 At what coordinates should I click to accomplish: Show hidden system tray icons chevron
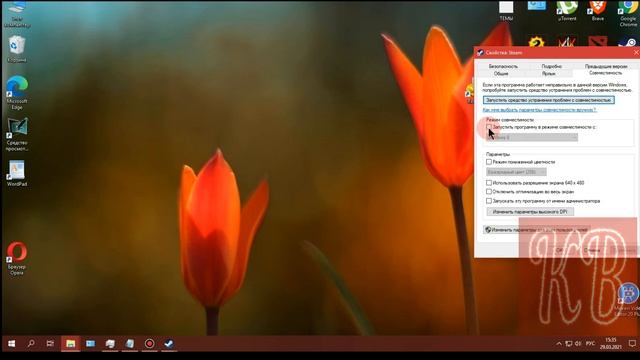point(559,344)
